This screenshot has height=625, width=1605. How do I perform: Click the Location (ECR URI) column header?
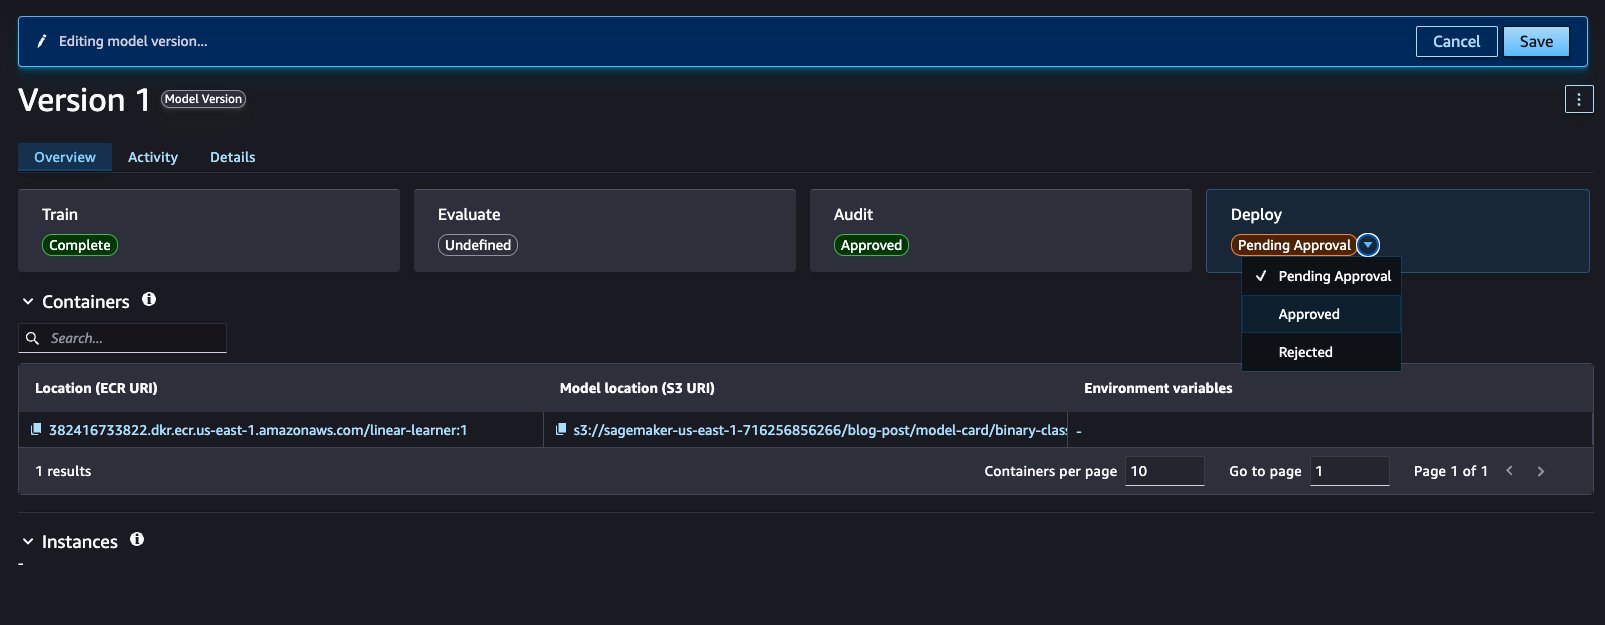point(96,388)
